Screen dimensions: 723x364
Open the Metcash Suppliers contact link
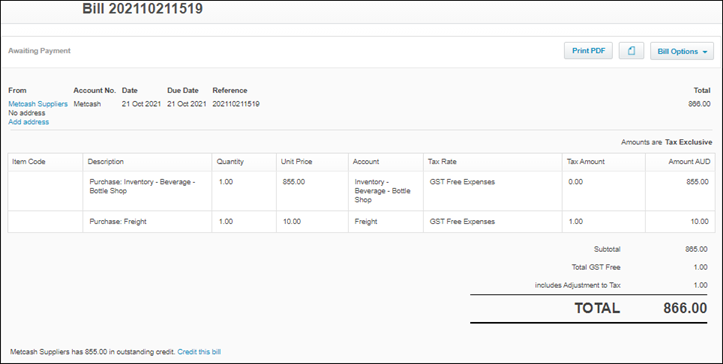(38, 104)
